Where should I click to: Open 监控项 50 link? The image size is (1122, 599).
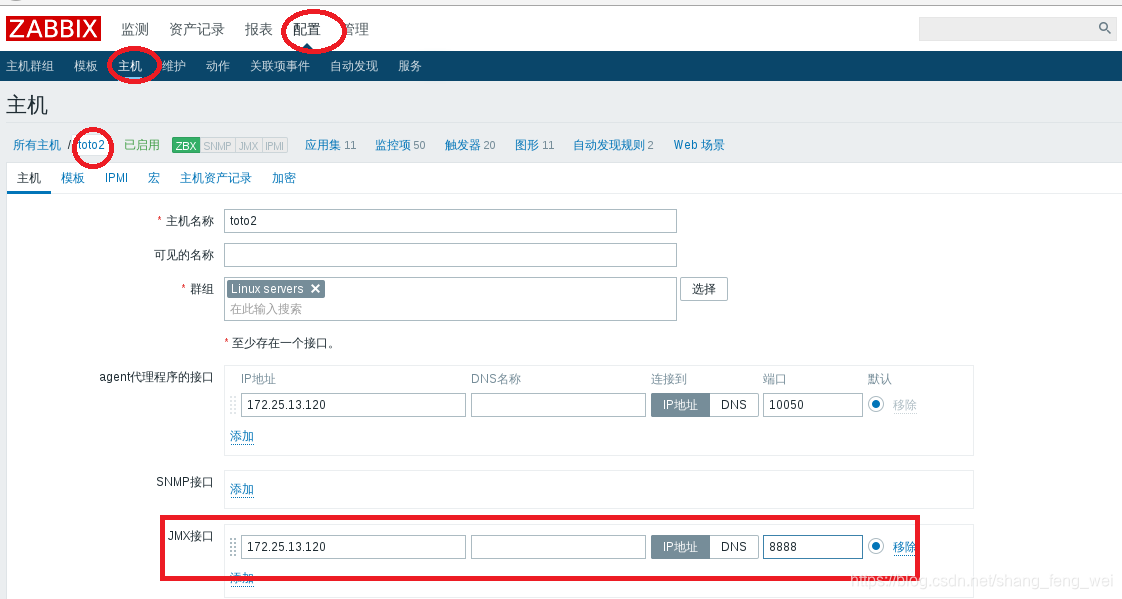[x=400, y=145]
